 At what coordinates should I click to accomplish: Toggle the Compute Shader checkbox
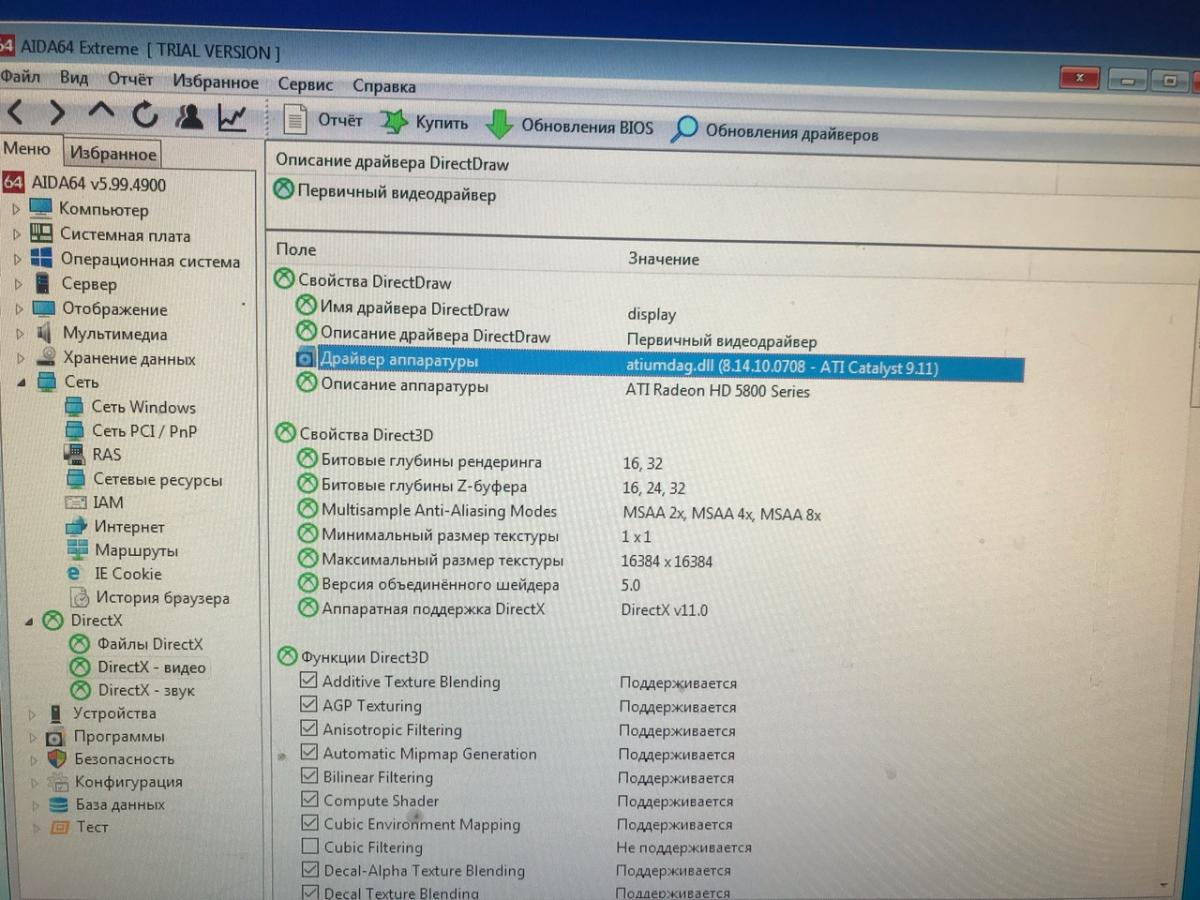(x=309, y=800)
